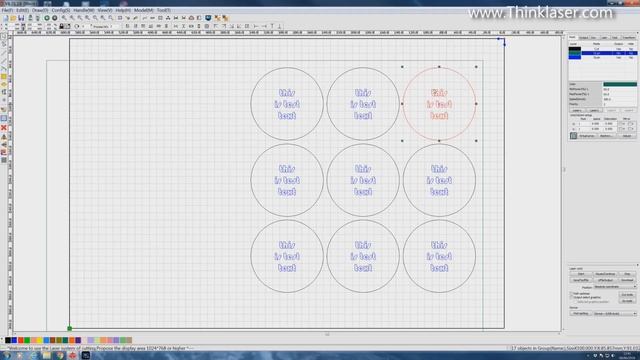Toggle X row mirror H checkbox
640x360 pixels.
620,124
